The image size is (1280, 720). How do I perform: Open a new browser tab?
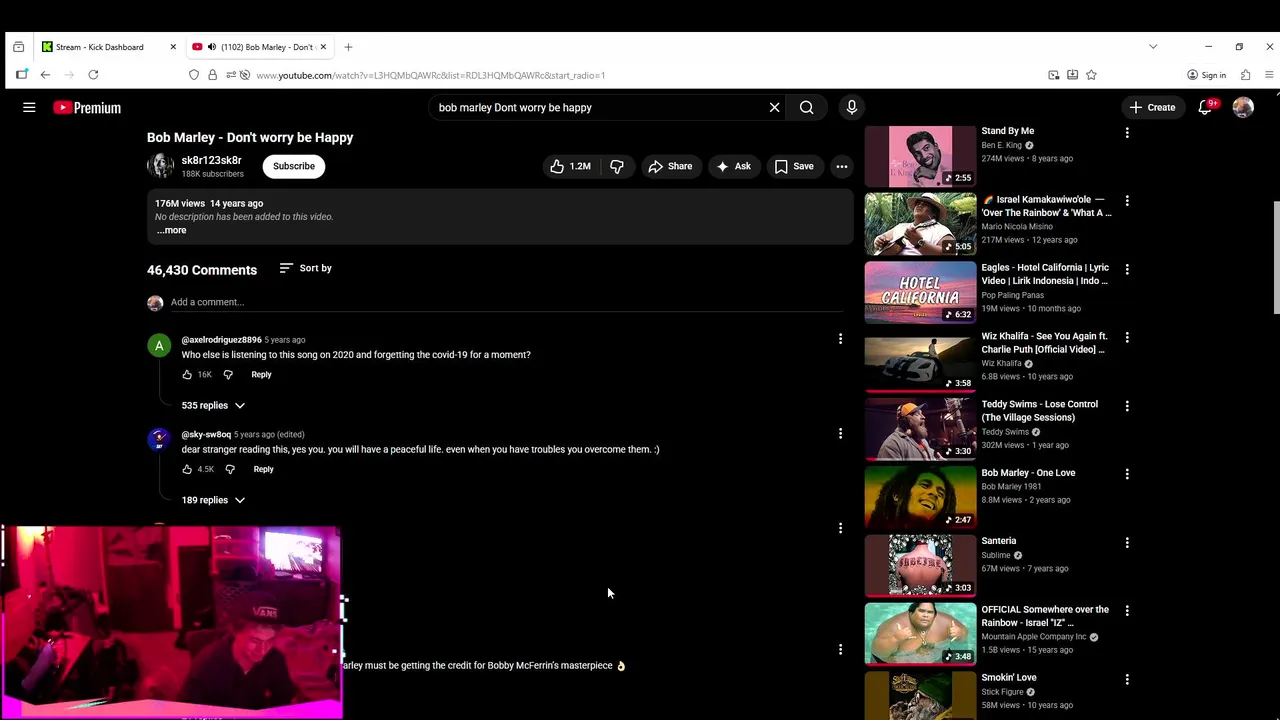coord(348,47)
